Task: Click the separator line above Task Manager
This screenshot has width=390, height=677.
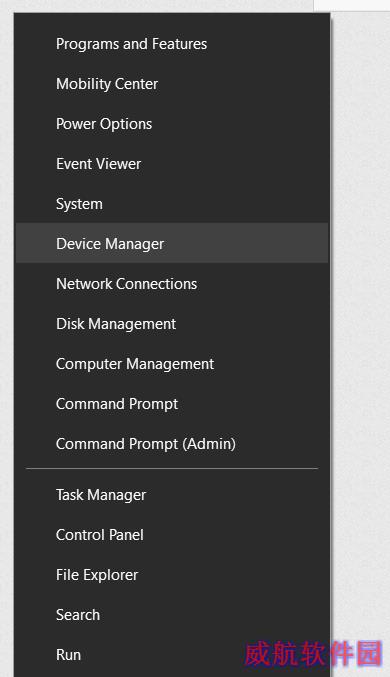Action: (x=172, y=468)
